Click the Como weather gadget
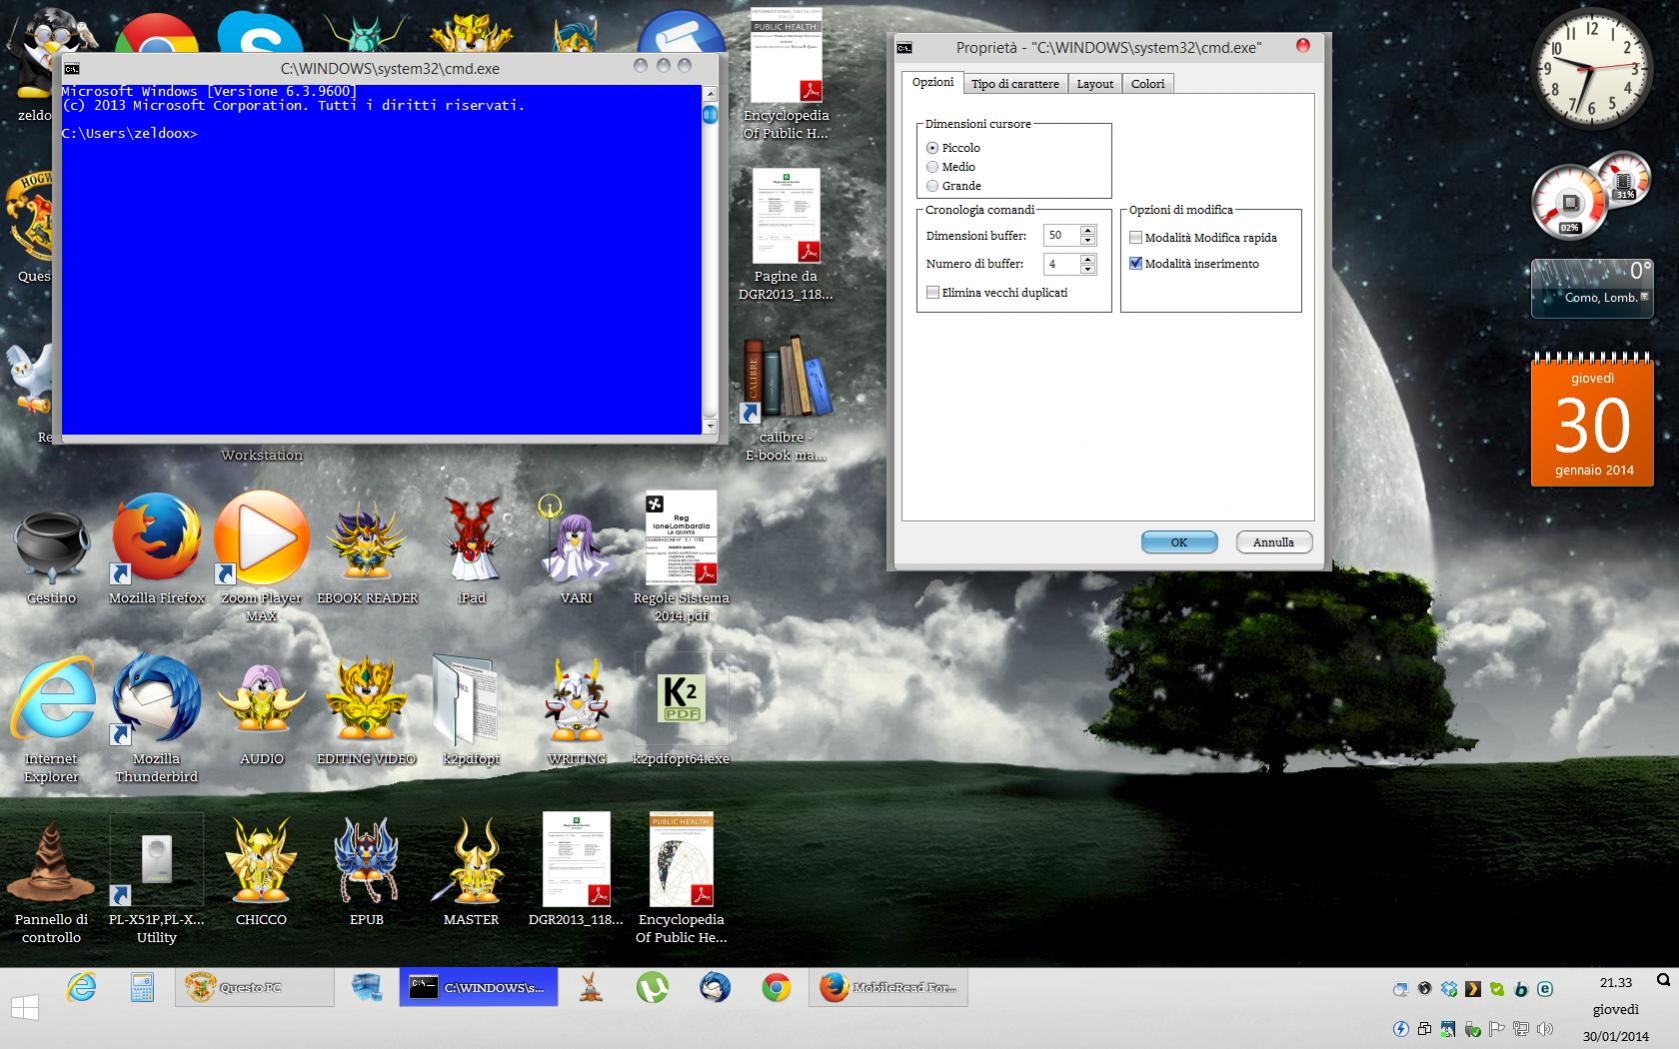Screen dimensions: 1679x1049 tap(1592, 289)
